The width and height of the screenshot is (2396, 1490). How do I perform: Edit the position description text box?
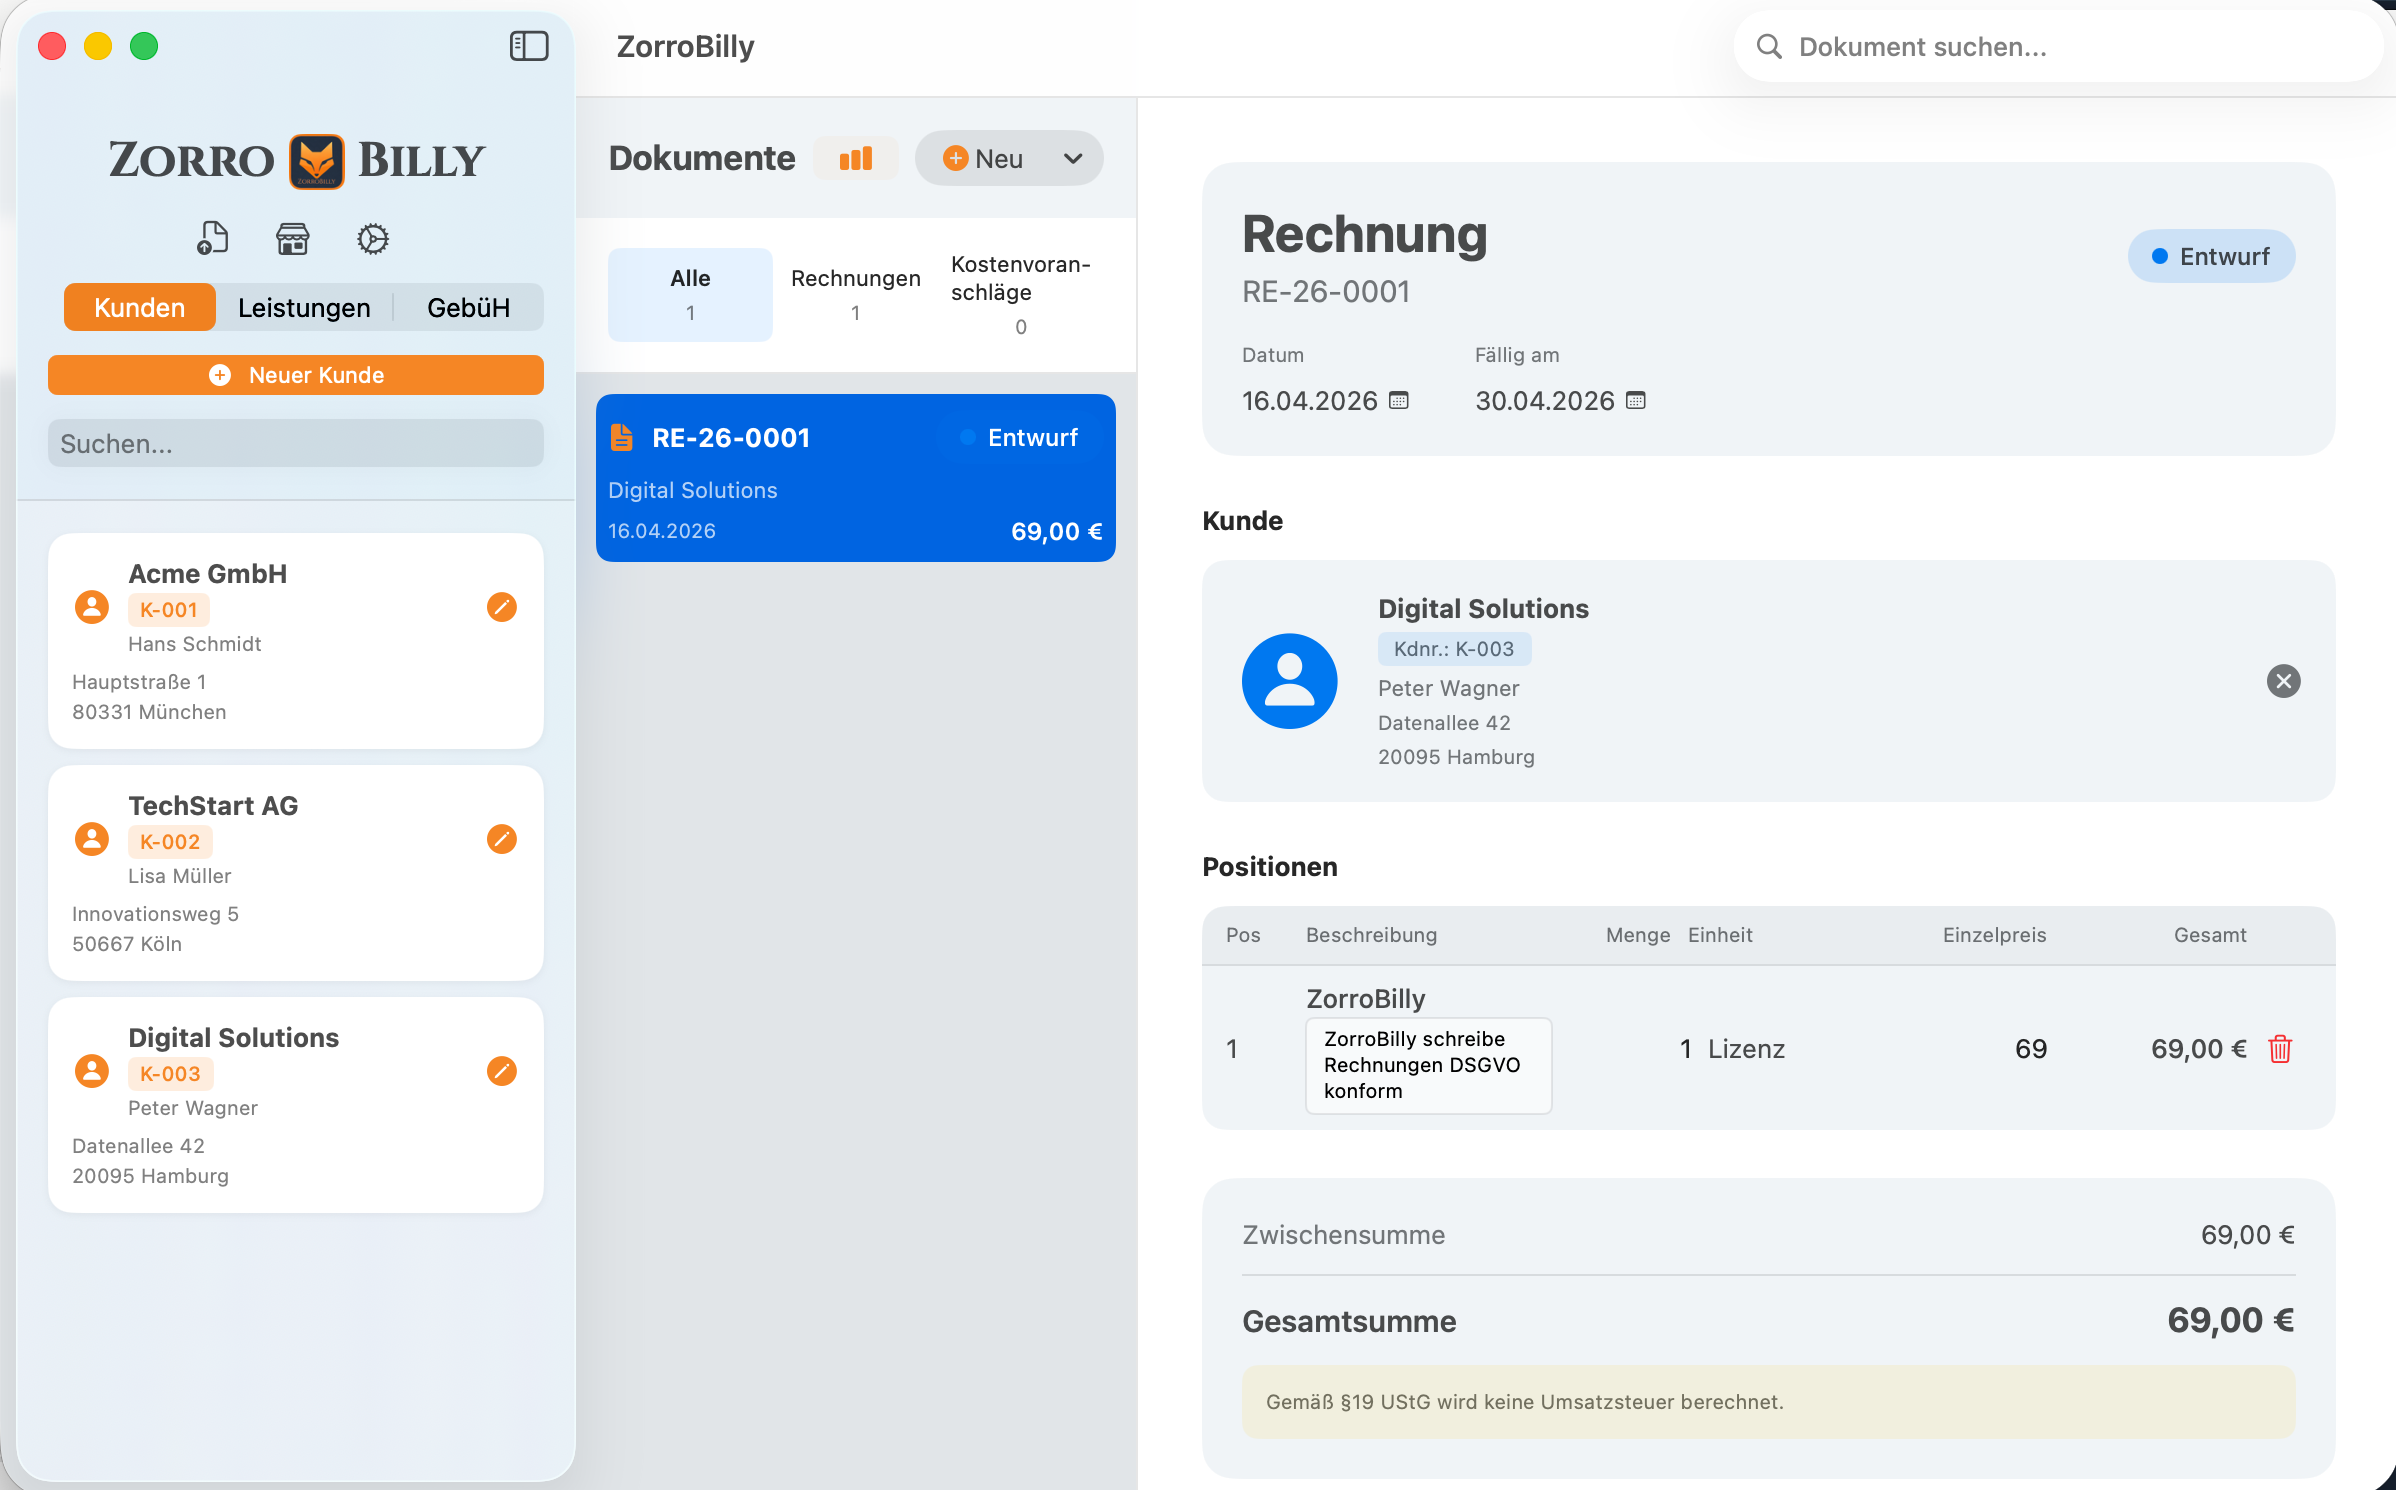pos(1429,1066)
